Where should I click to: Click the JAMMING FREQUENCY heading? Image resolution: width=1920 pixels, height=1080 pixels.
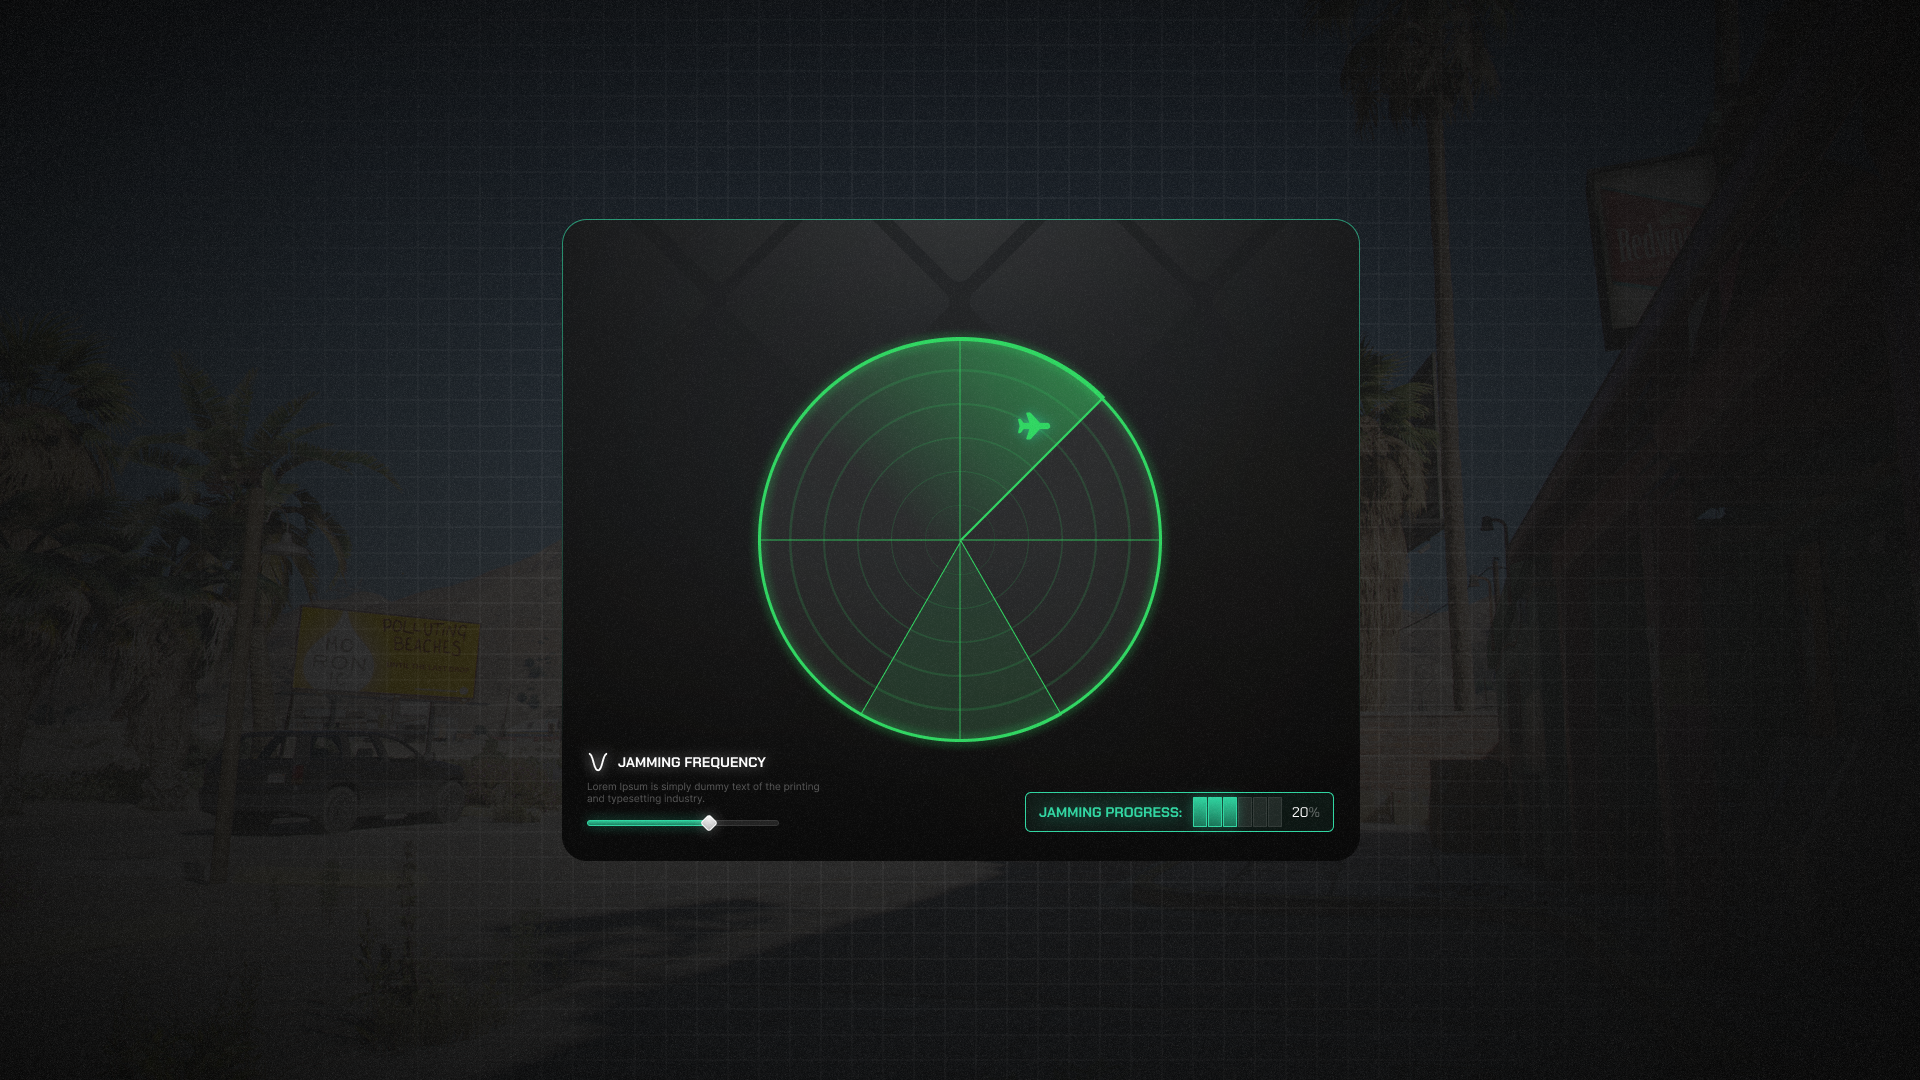[691, 762]
